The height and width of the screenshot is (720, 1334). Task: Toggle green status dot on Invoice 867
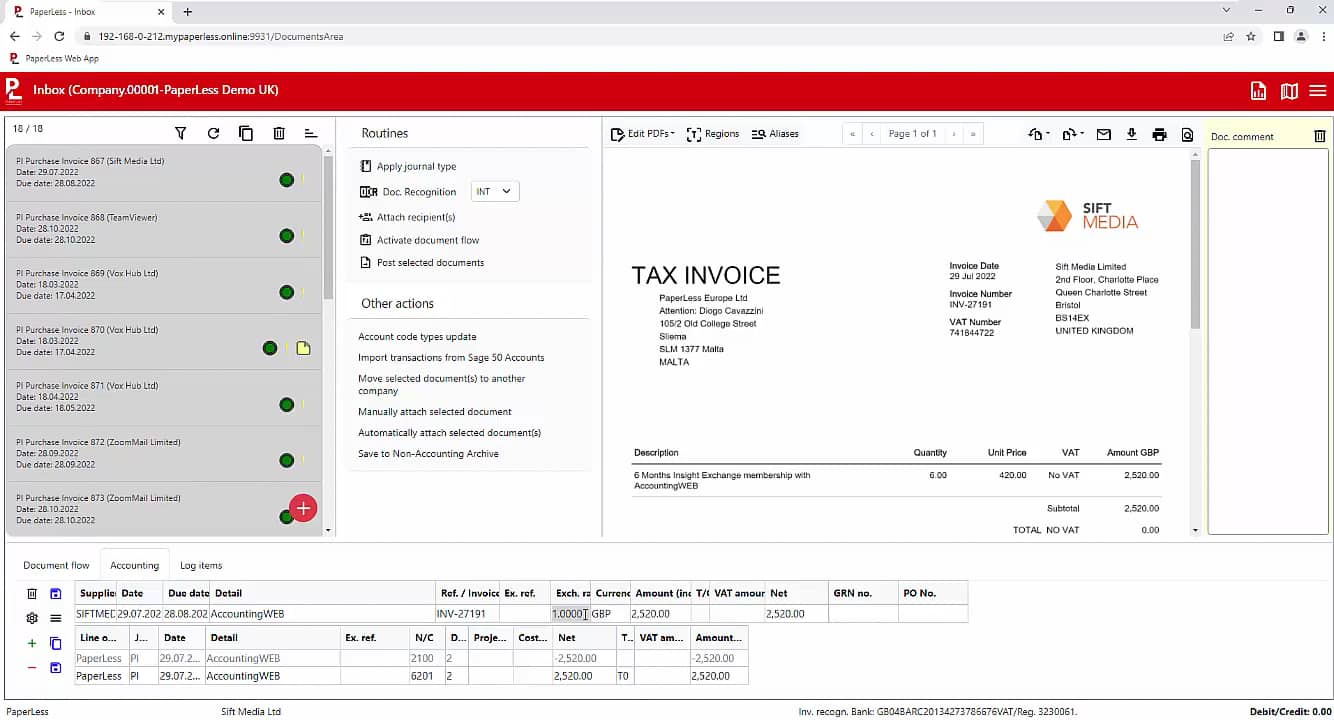[287, 180]
